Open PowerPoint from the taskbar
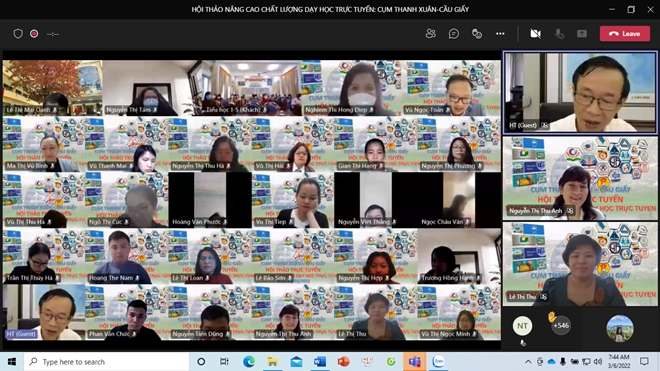The image size is (660, 371). tap(343, 362)
